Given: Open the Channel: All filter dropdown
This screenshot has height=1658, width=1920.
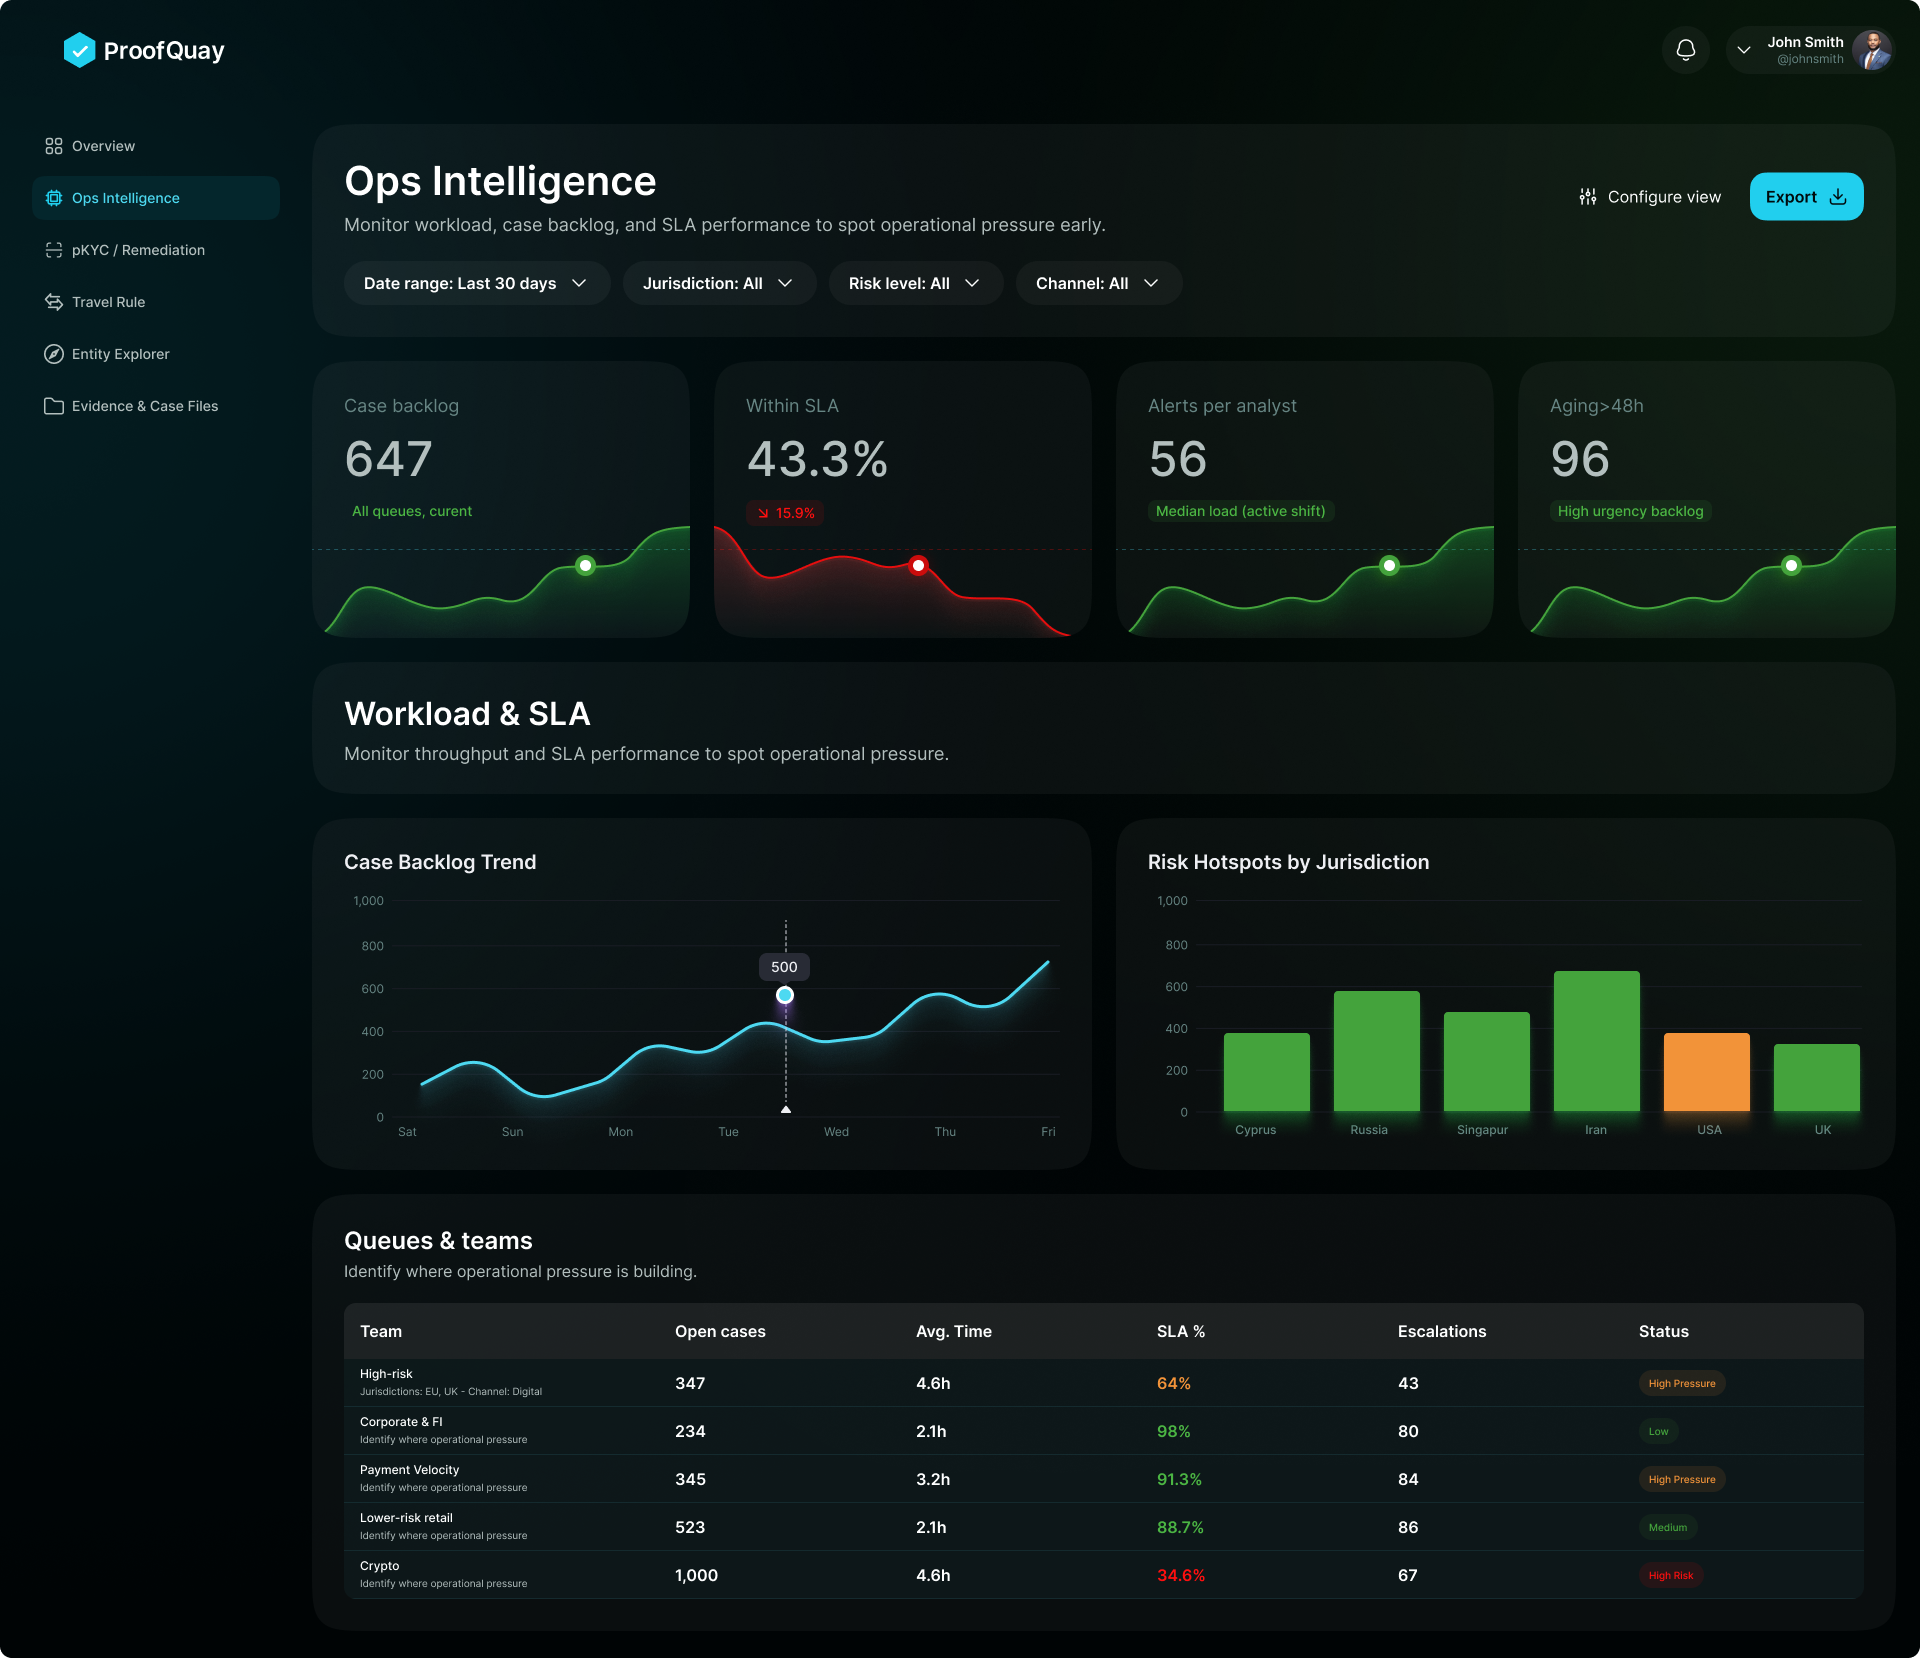Looking at the screenshot, I should (x=1097, y=284).
